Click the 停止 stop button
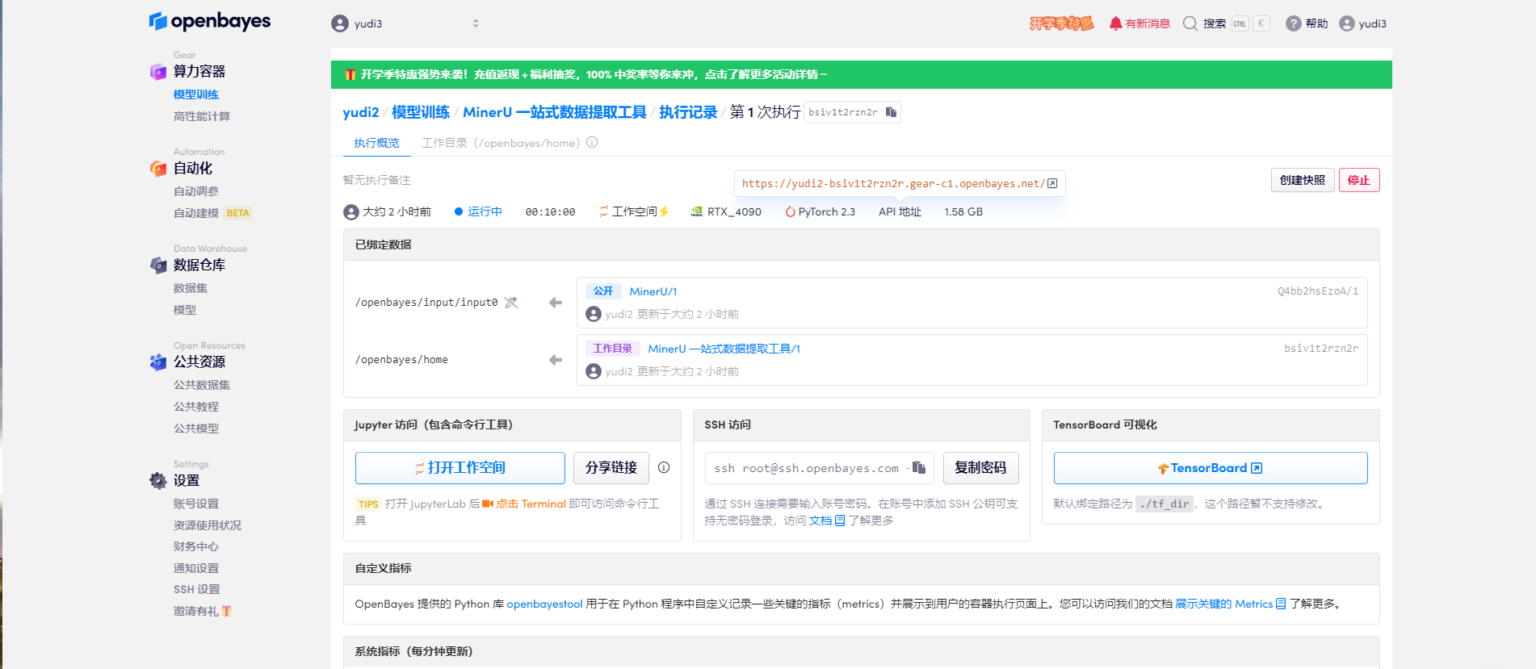 pyautogui.click(x=1359, y=180)
